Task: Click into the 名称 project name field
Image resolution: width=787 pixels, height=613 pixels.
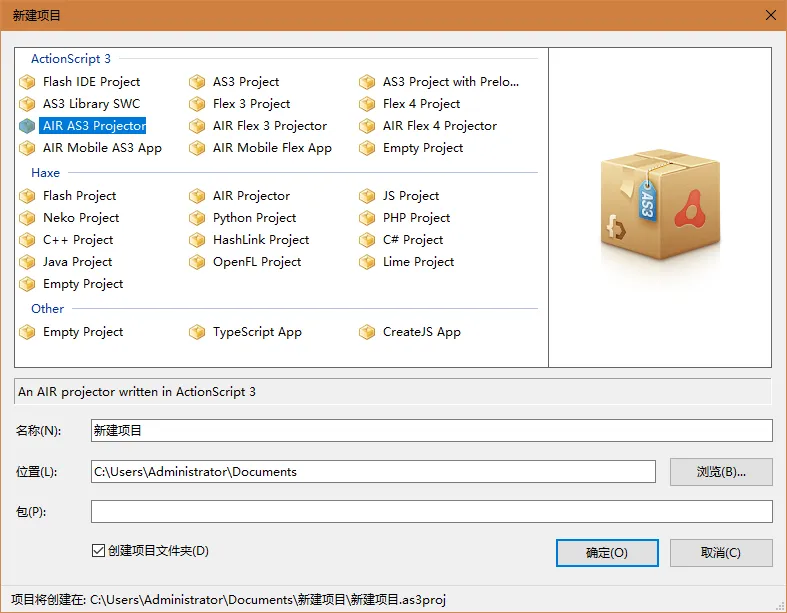Action: pos(431,431)
